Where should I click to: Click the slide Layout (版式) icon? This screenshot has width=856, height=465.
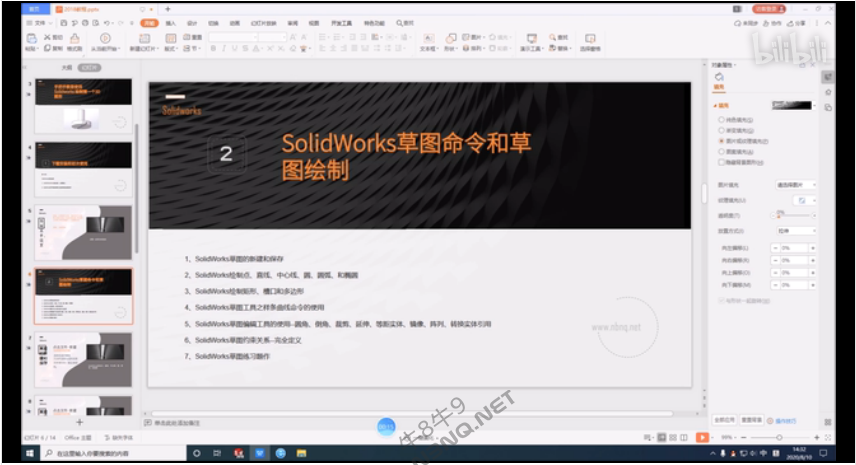click(171, 38)
